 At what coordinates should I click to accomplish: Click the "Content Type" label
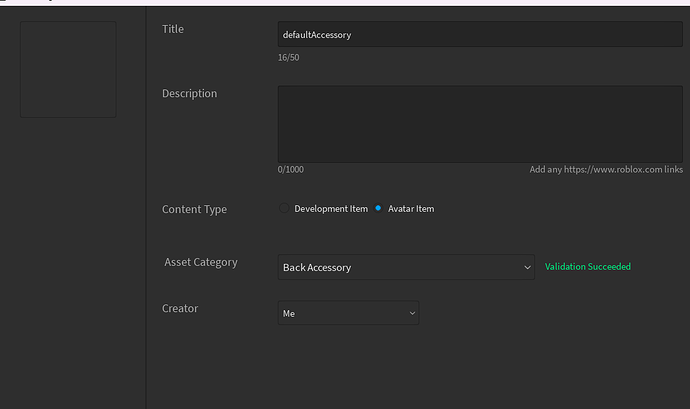click(194, 209)
